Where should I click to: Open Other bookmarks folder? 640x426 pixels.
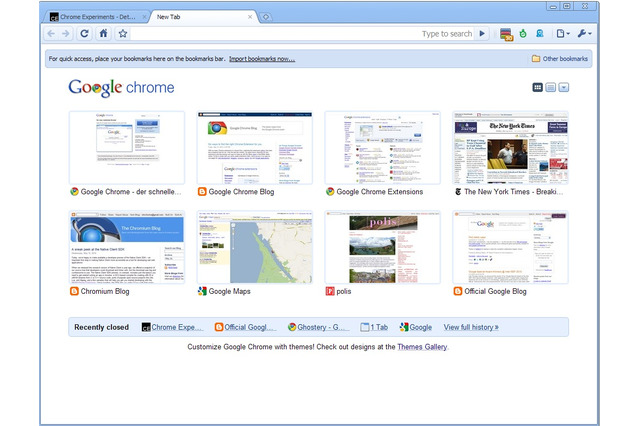click(x=560, y=59)
